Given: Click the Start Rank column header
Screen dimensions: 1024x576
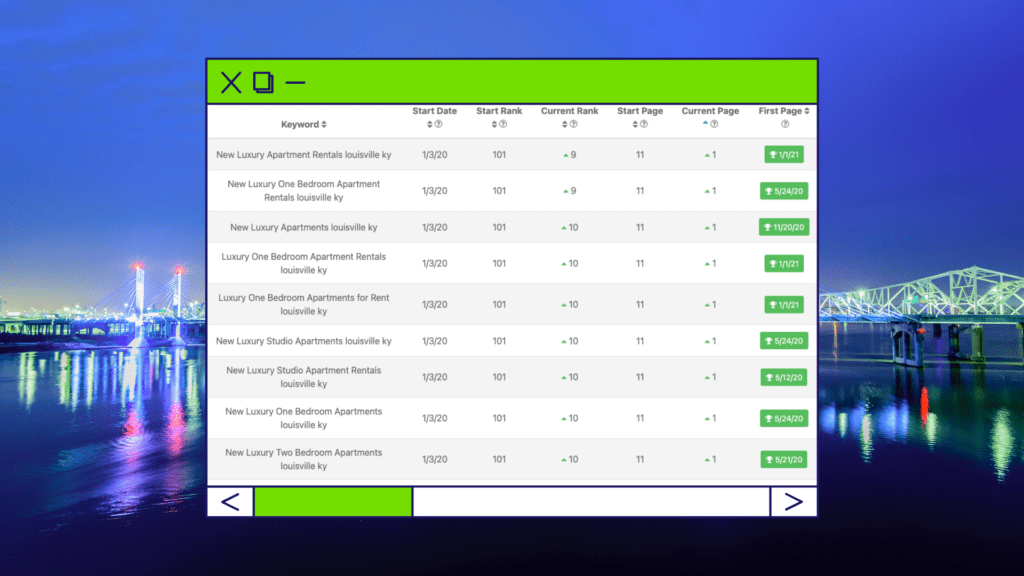Looking at the screenshot, I should (x=499, y=111).
